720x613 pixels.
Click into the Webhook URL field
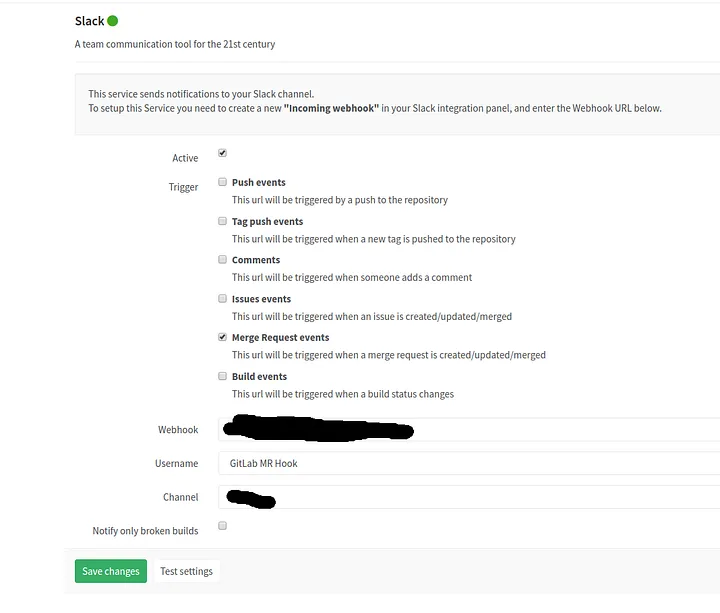(560, 430)
